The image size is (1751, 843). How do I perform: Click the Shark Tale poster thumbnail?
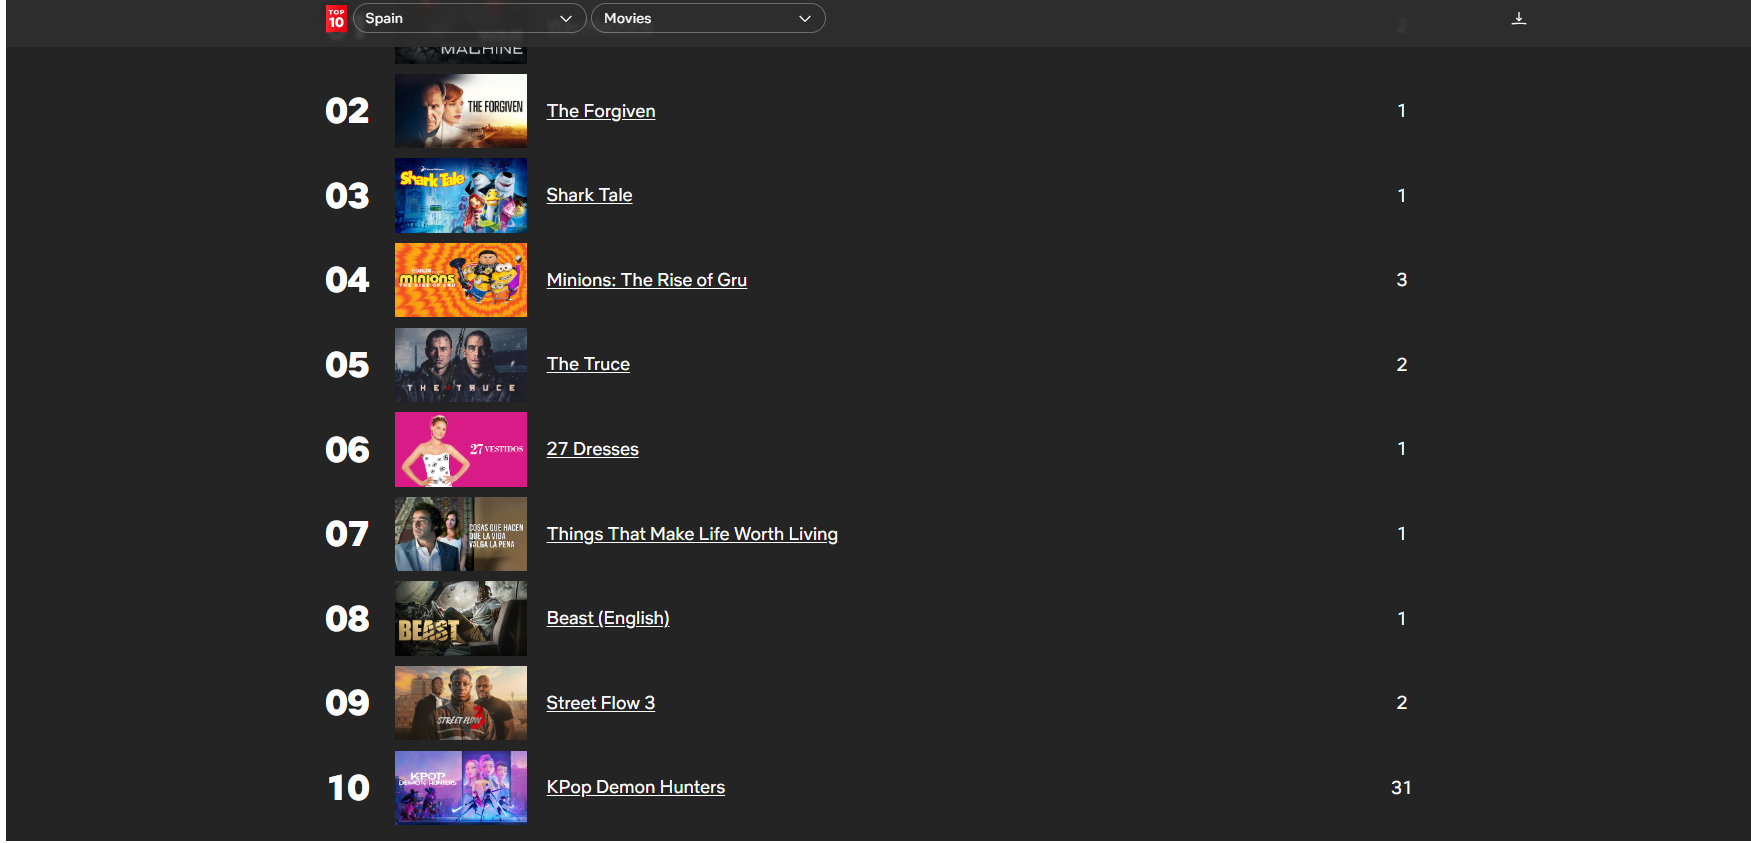(x=460, y=195)
